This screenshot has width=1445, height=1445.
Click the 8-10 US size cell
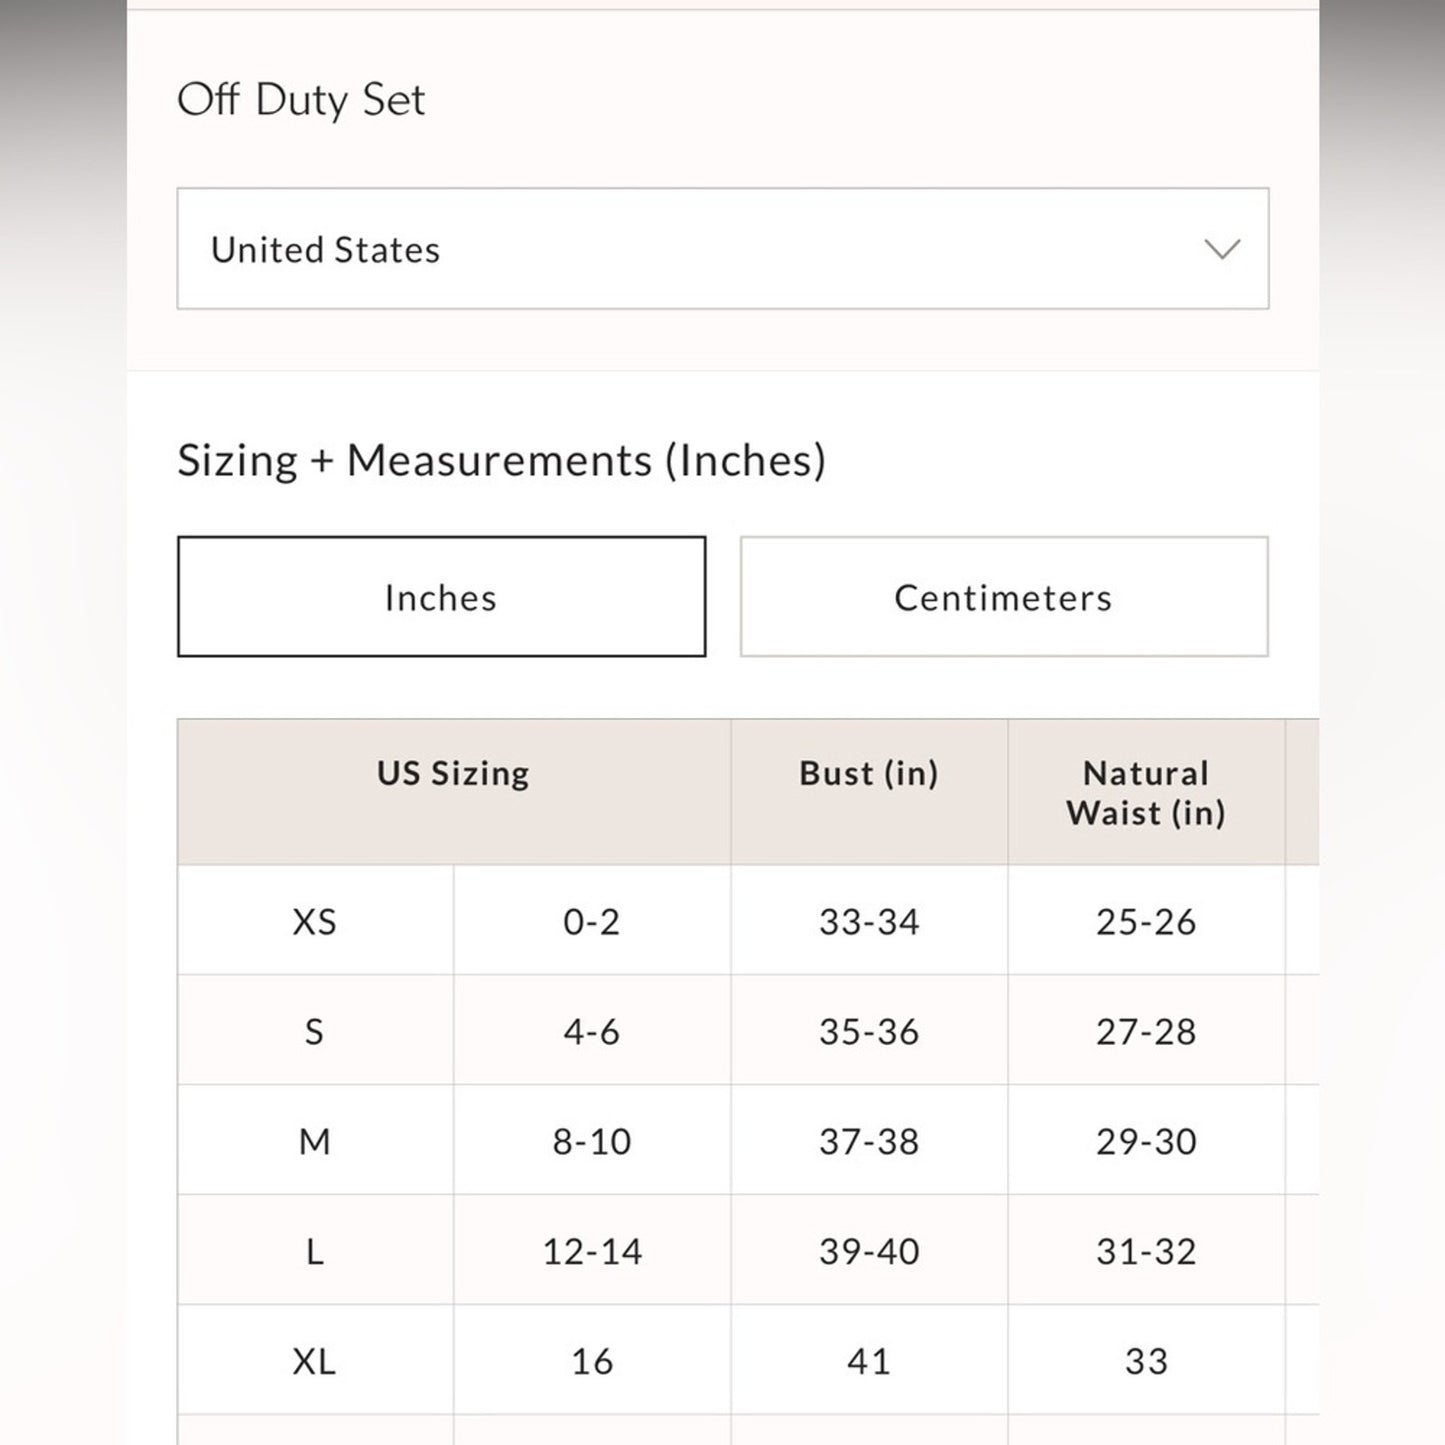pyautogui.click(x=591, y=1141)
